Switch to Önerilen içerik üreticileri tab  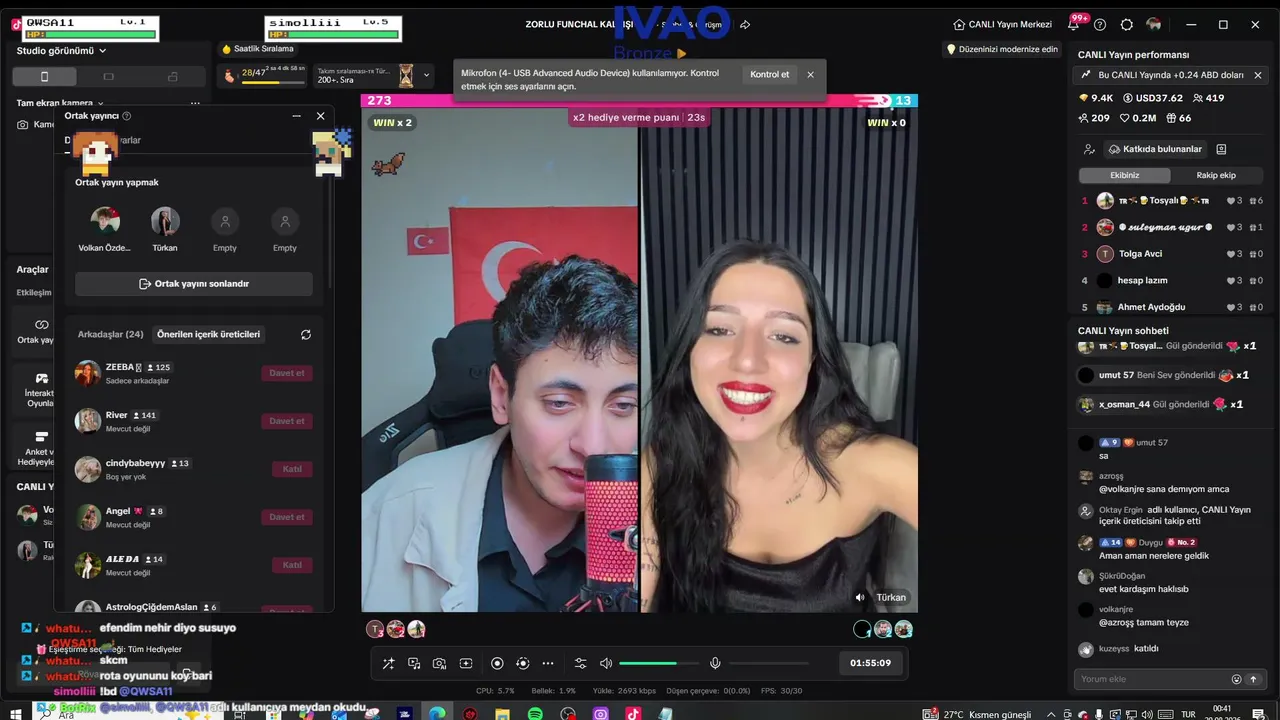(208, 334)
